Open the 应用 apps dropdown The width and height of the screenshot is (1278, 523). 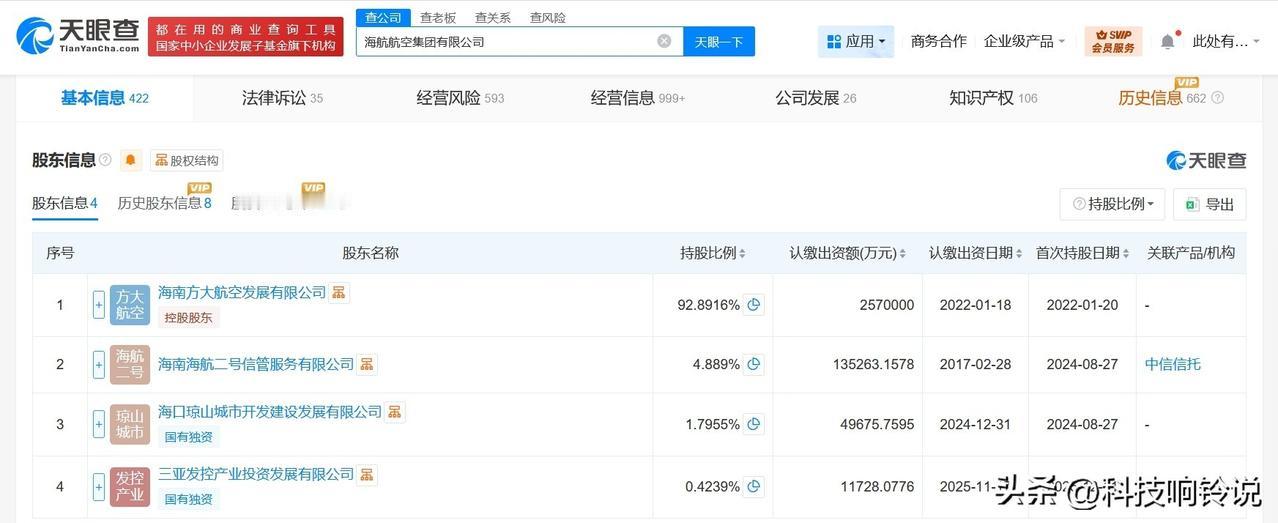pos(856,41)
